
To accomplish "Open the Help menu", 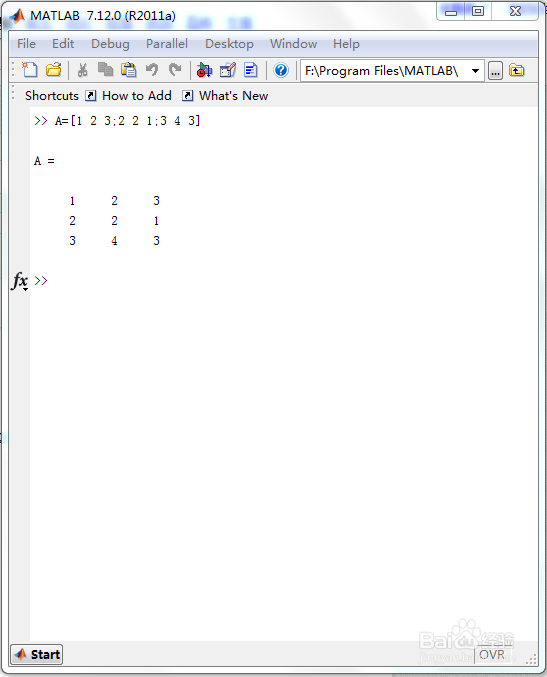I will click(x=346, y=44).
